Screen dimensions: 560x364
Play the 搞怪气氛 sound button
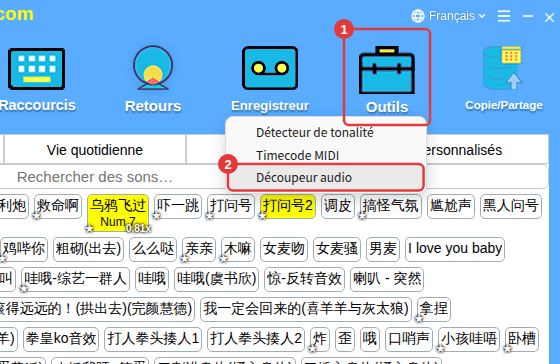pyautogui.click(x=391, y=206)
